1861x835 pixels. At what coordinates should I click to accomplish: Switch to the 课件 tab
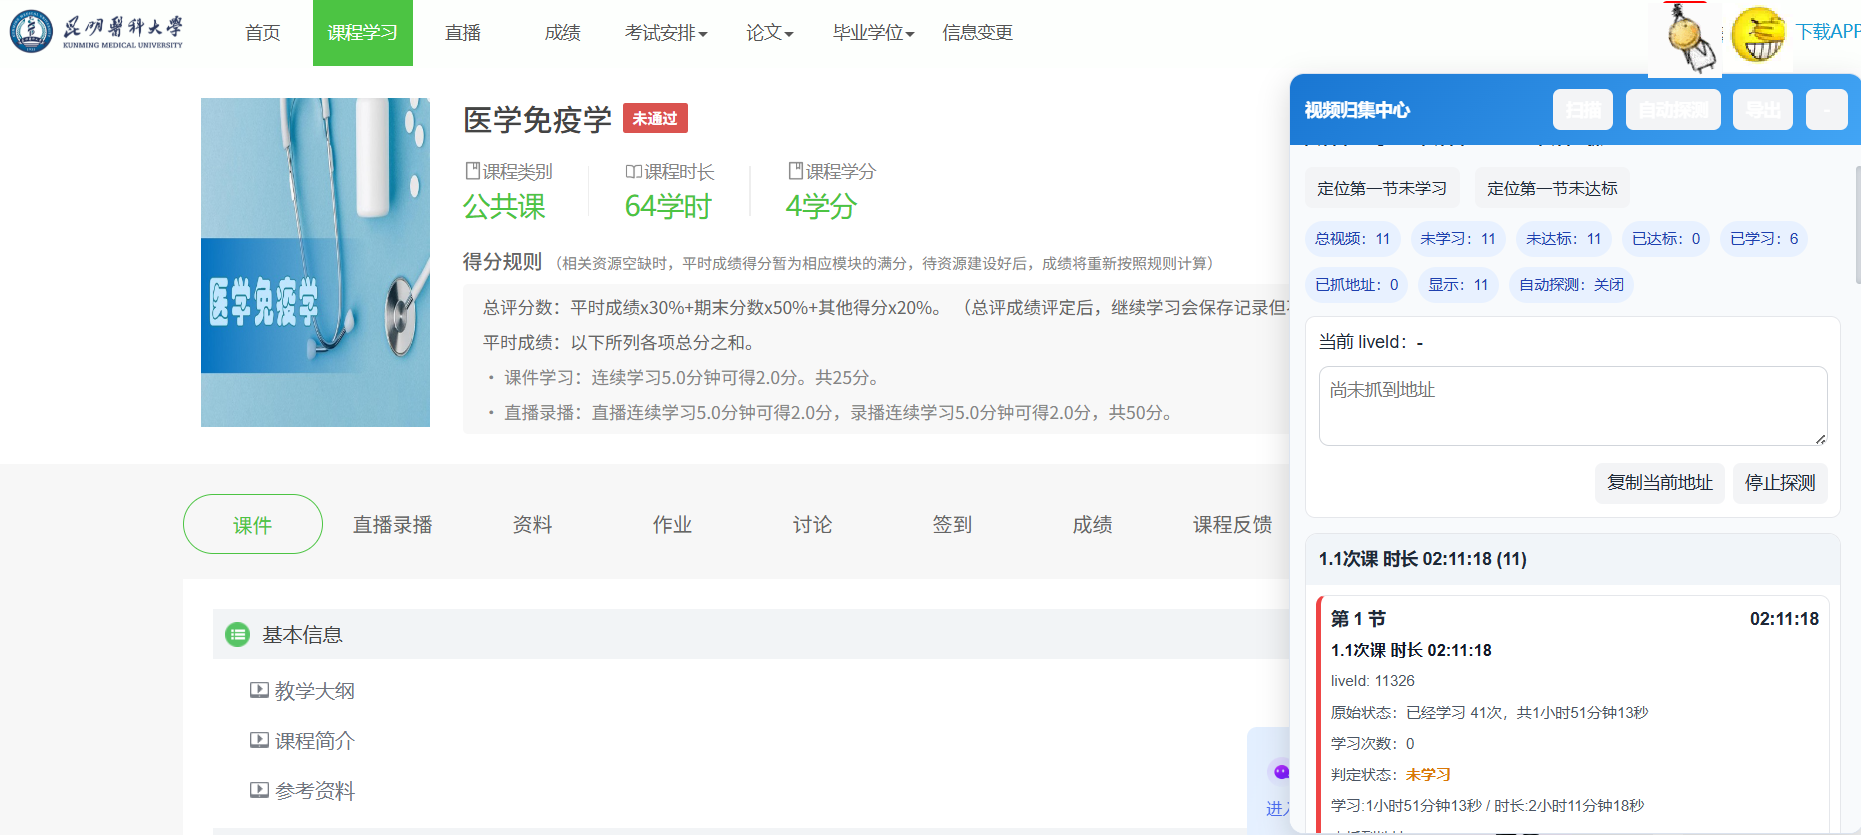(x=253, y=524)
